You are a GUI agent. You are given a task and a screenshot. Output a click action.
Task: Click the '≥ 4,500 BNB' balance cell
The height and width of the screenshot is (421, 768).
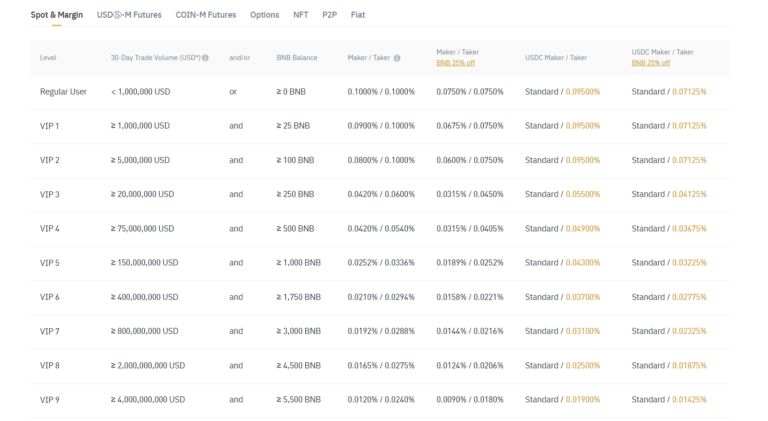299,366
